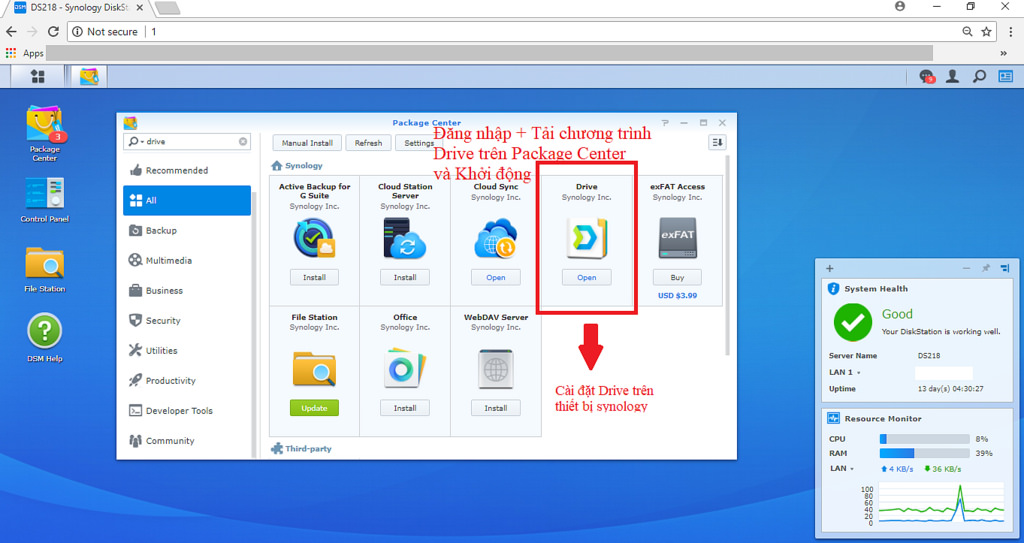
Task: Select the Community category
Action: [187, 440]
